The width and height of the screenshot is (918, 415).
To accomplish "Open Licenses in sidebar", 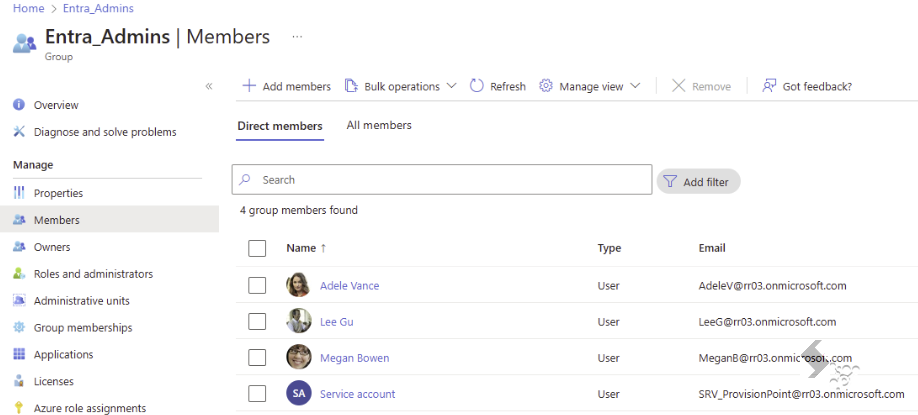I will click(54, 382).
